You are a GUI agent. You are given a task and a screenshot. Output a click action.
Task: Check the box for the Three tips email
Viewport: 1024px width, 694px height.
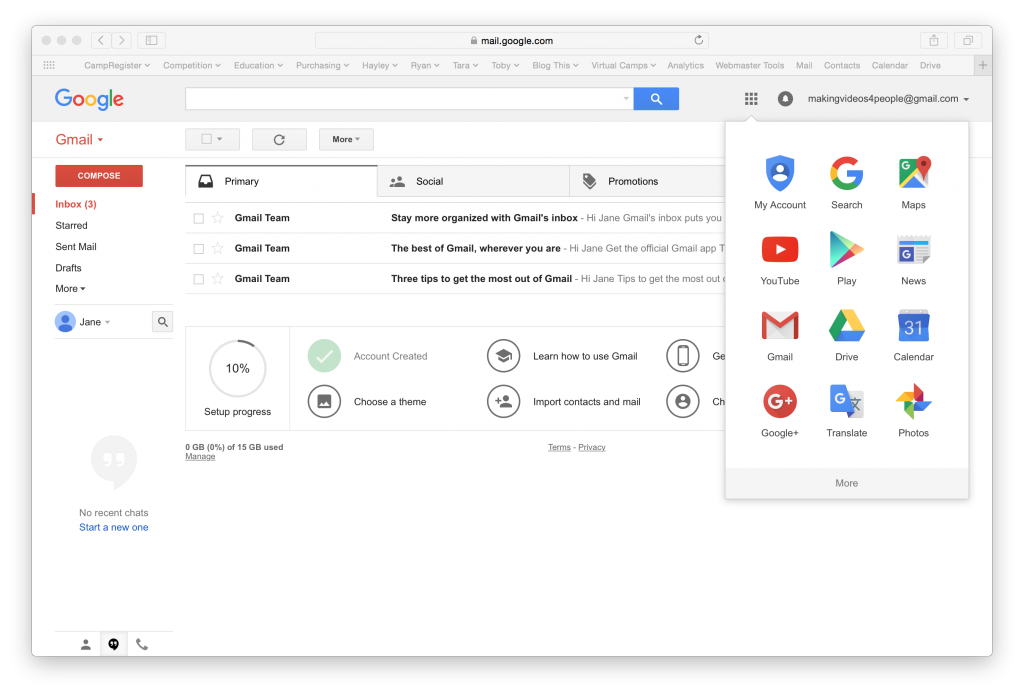click(x=199, y=279)
